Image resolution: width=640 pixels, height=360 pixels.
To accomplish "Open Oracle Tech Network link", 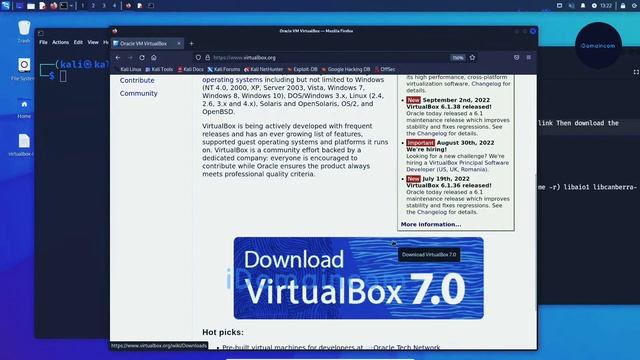I will (x=407, y=347).
